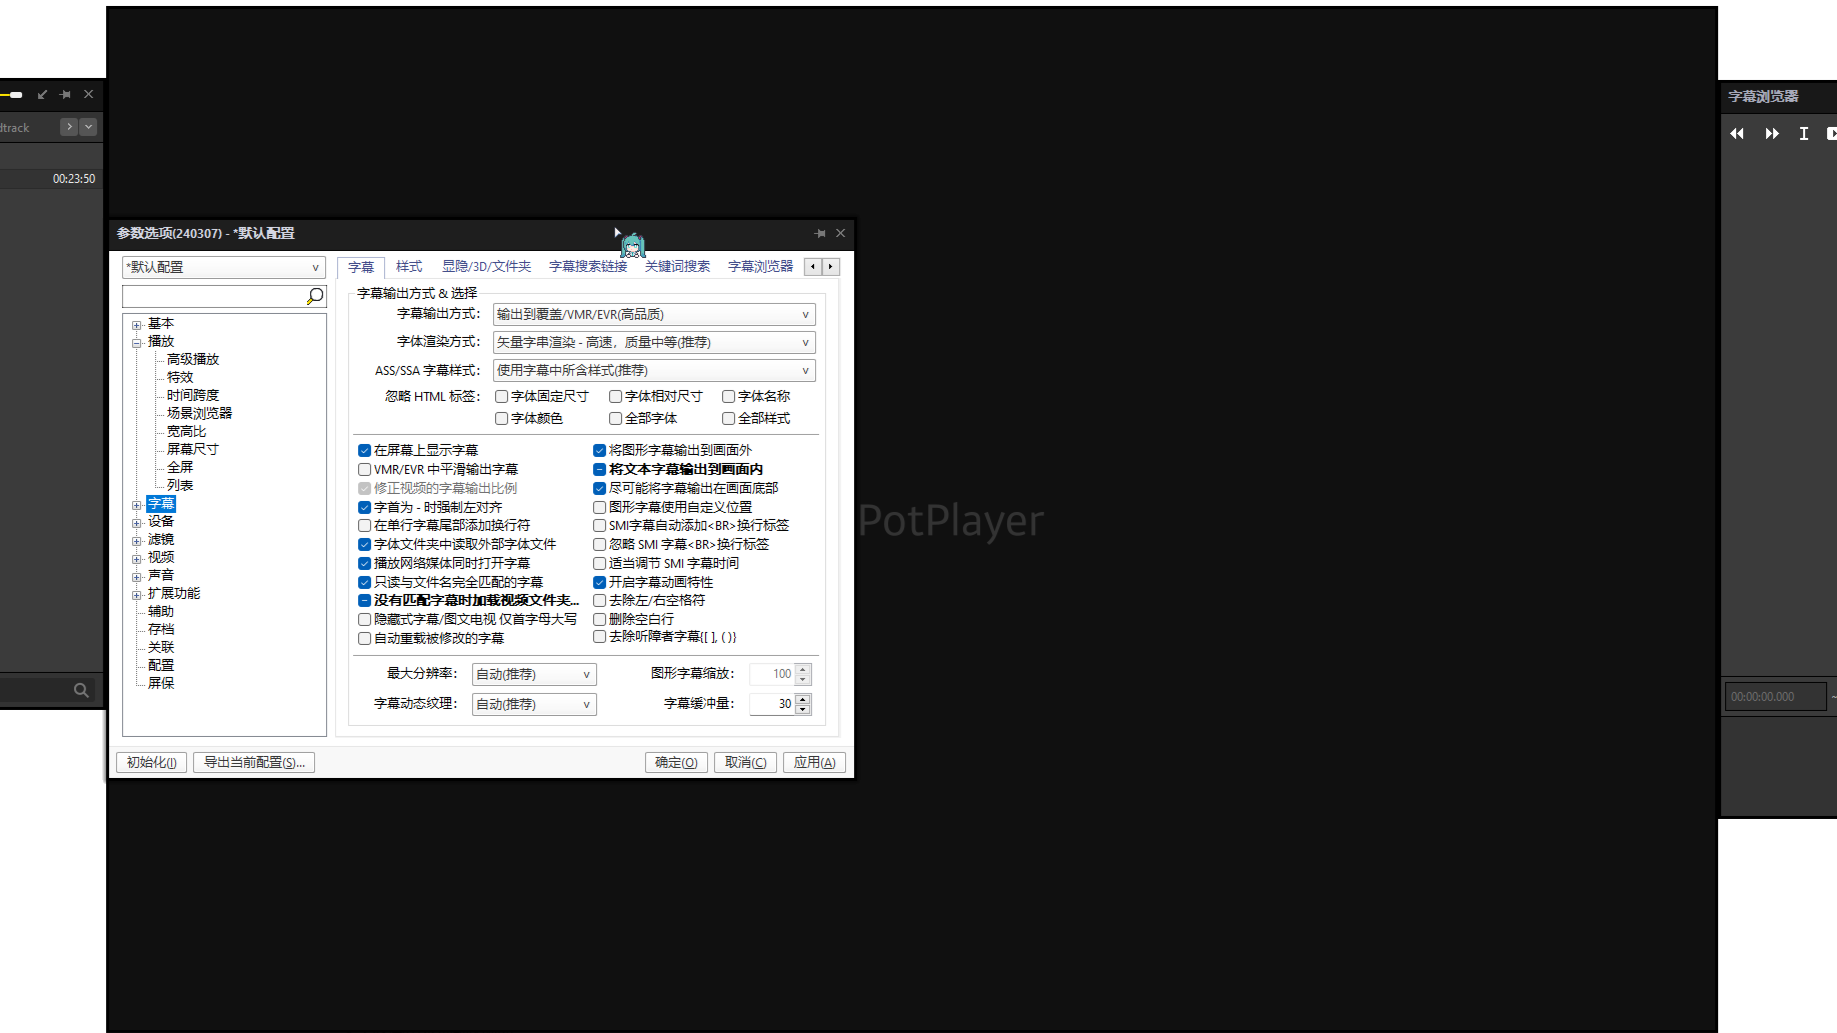Toggle 播放网络媒体同时打开字幕 checkbox

[365, 563]
